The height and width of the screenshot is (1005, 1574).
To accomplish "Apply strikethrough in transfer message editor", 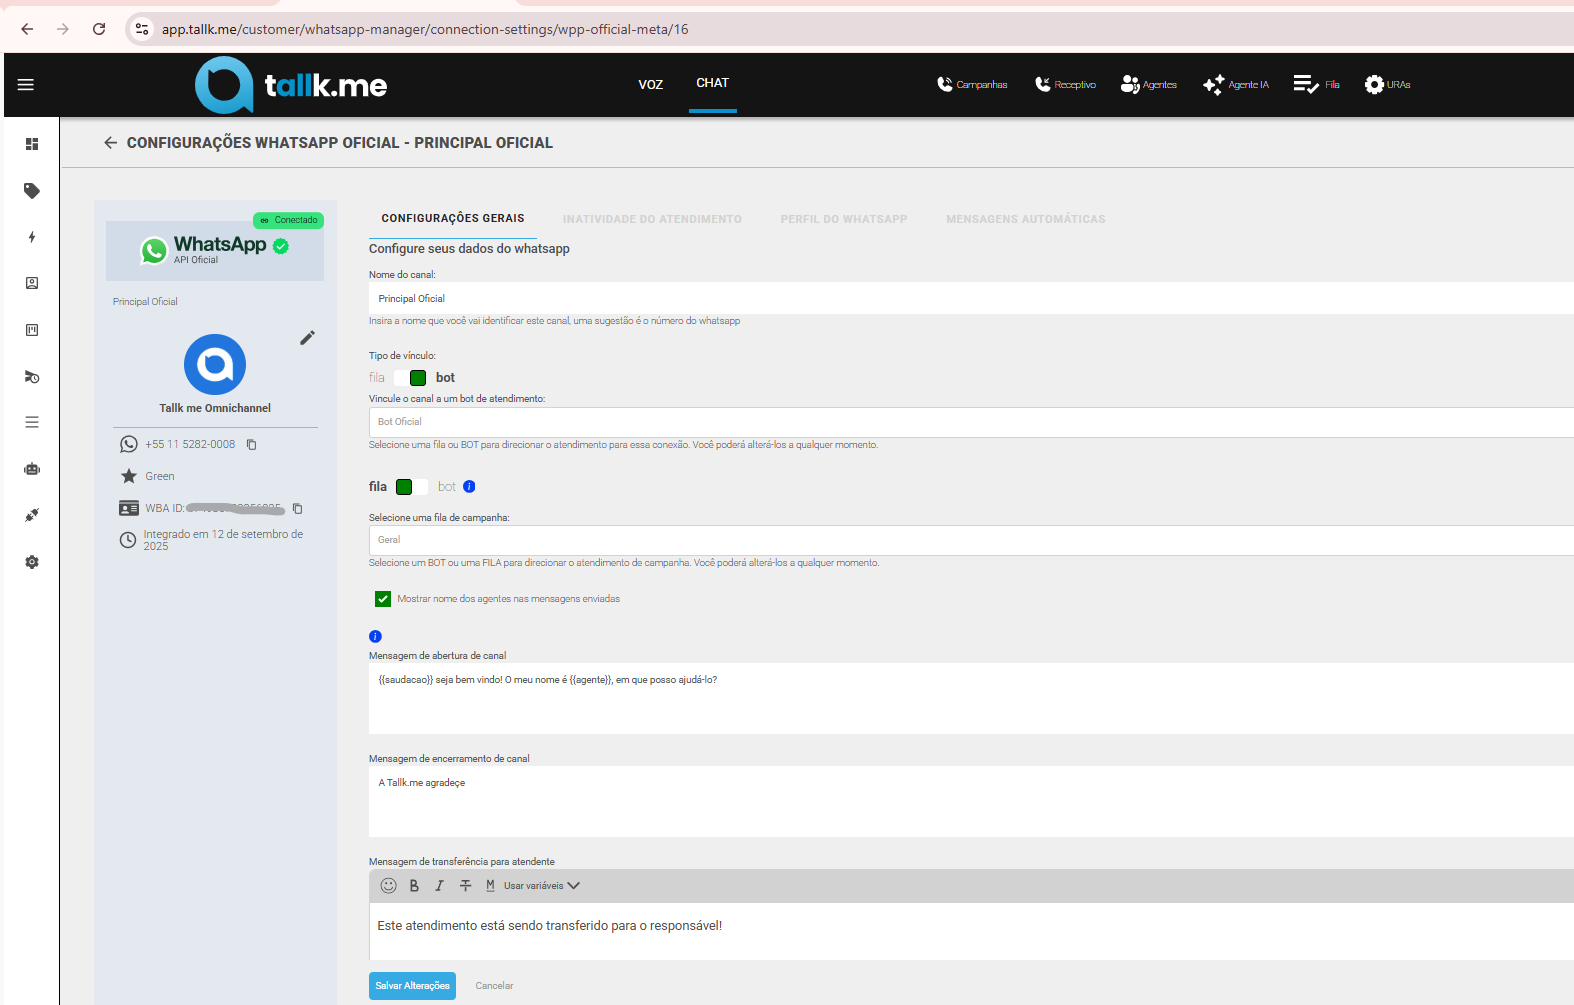I will tap(465, 886).
